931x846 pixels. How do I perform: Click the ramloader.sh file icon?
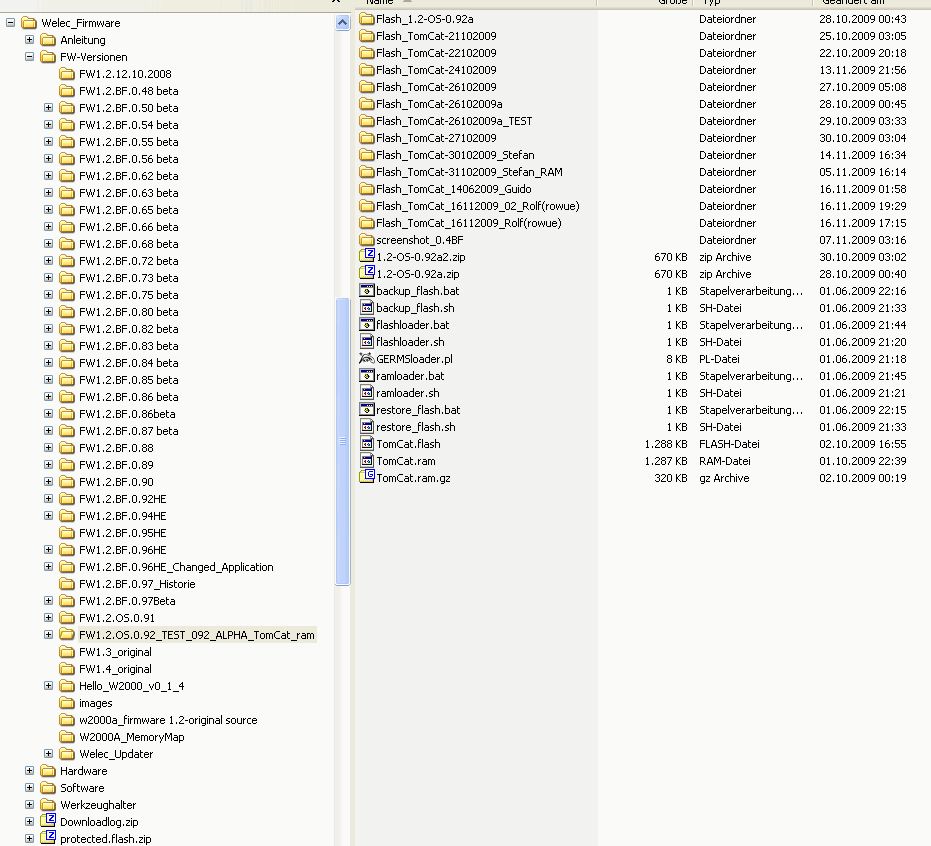click(x=367, y=393)
